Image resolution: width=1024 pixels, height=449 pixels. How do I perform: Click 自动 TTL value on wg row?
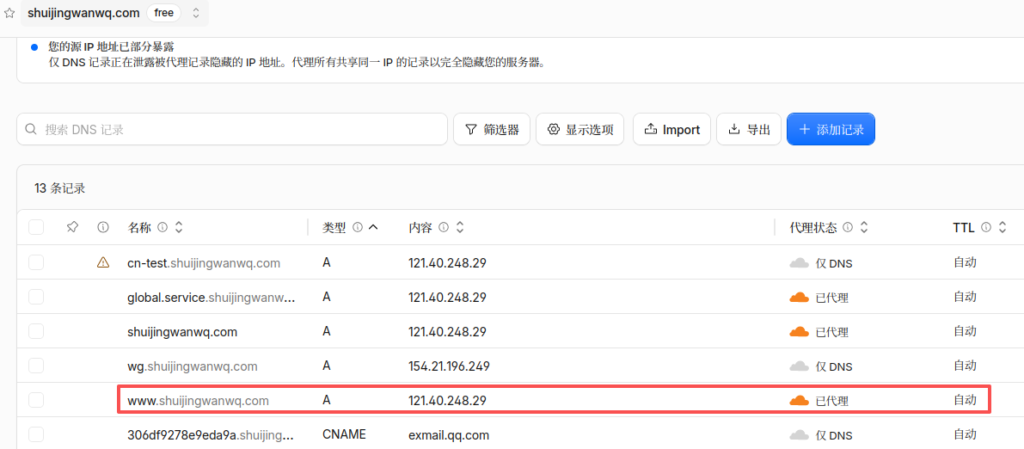(965, 365)
